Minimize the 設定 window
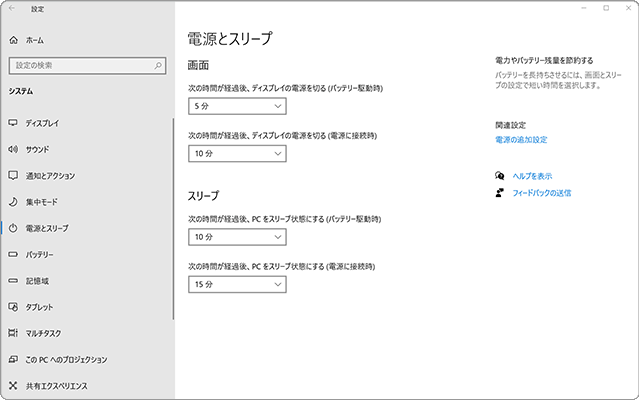640x400 pixels. pyautogui.click(x=584, y=8)
